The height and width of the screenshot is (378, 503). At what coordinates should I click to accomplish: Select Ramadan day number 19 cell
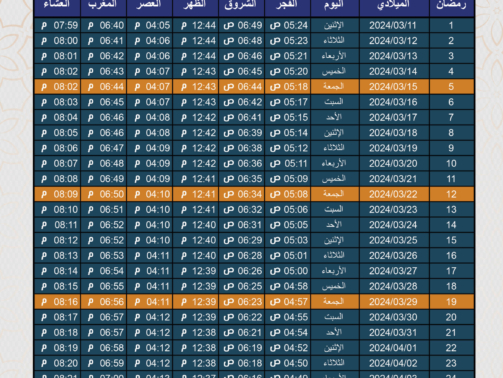[452, 302]
